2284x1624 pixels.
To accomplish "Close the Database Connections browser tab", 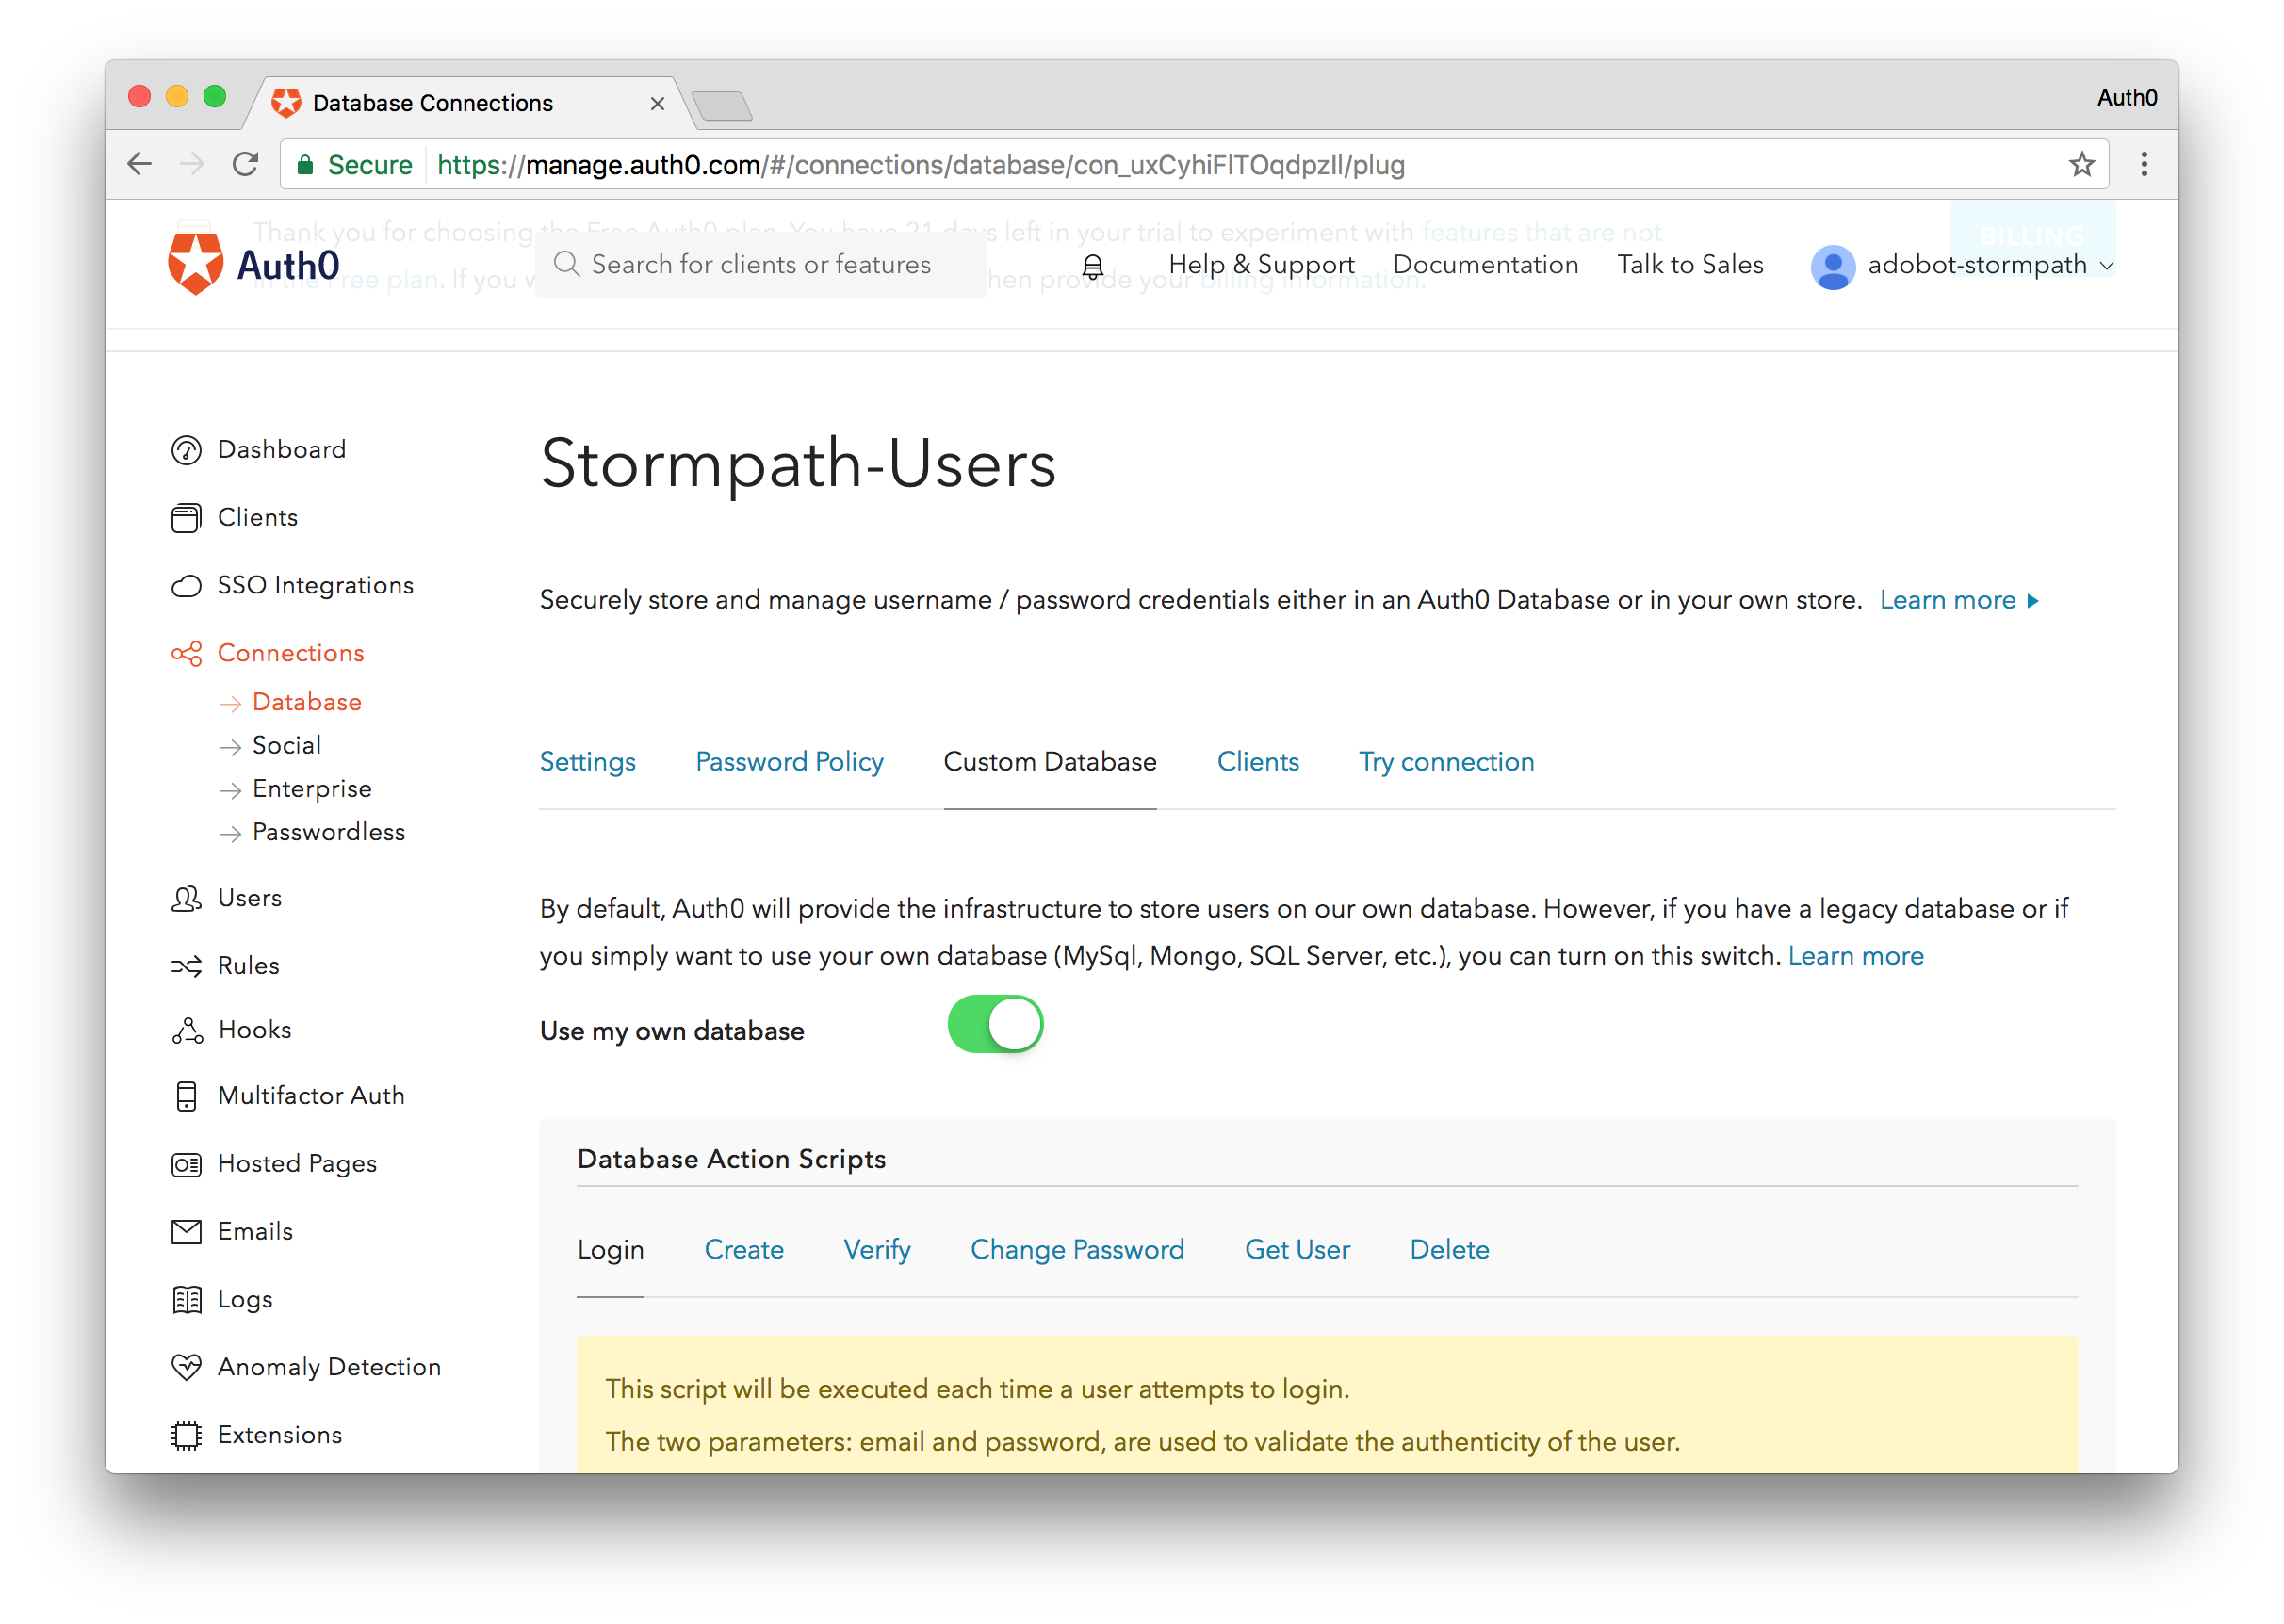I will [x=657, y=103].
